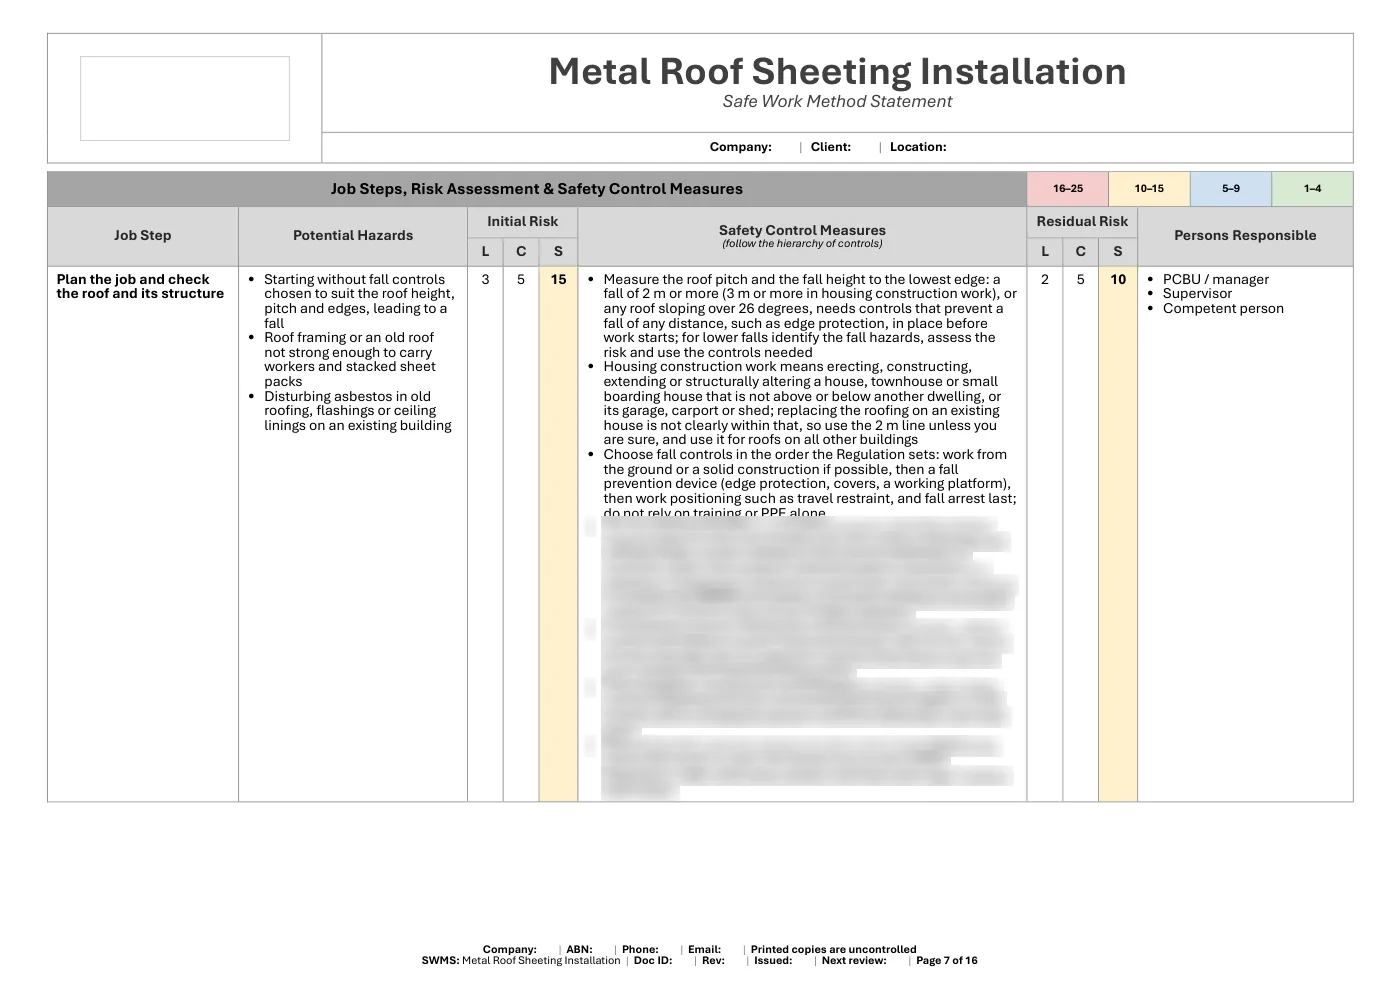Click the "Persons Responsible" column header
Image resolution: width=1400 pixels, height=990 pixels.
(1245, 236)
